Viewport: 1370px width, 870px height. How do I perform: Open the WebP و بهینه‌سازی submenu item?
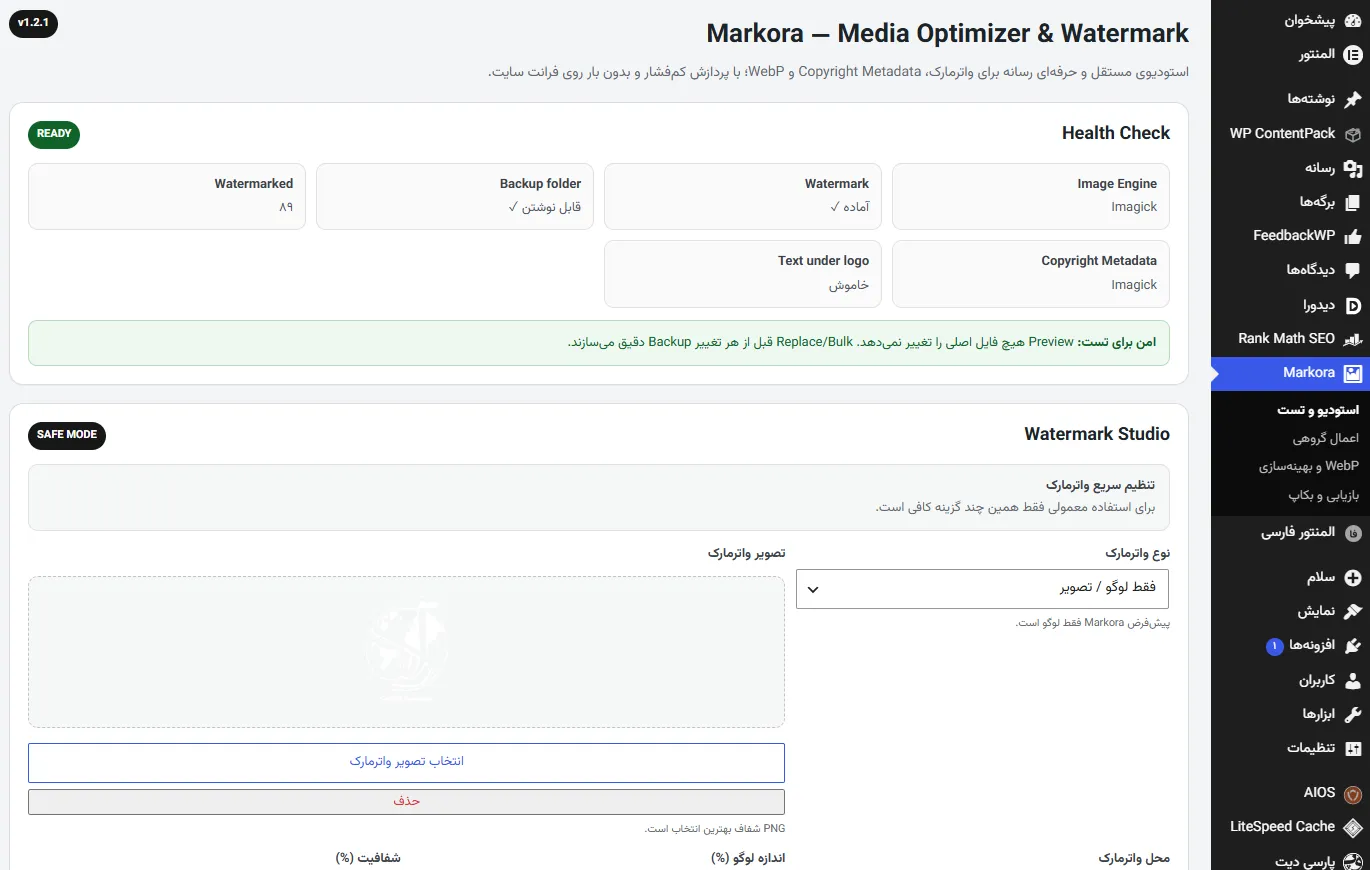pos(1309,466)
